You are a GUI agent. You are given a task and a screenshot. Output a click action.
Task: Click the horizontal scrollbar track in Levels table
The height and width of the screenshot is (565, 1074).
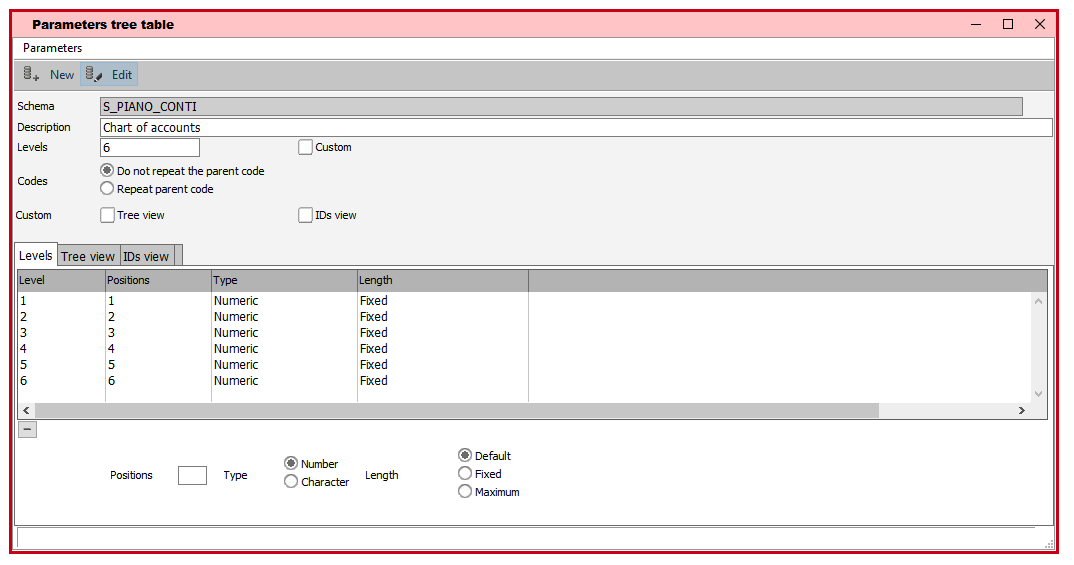(948, 410)
